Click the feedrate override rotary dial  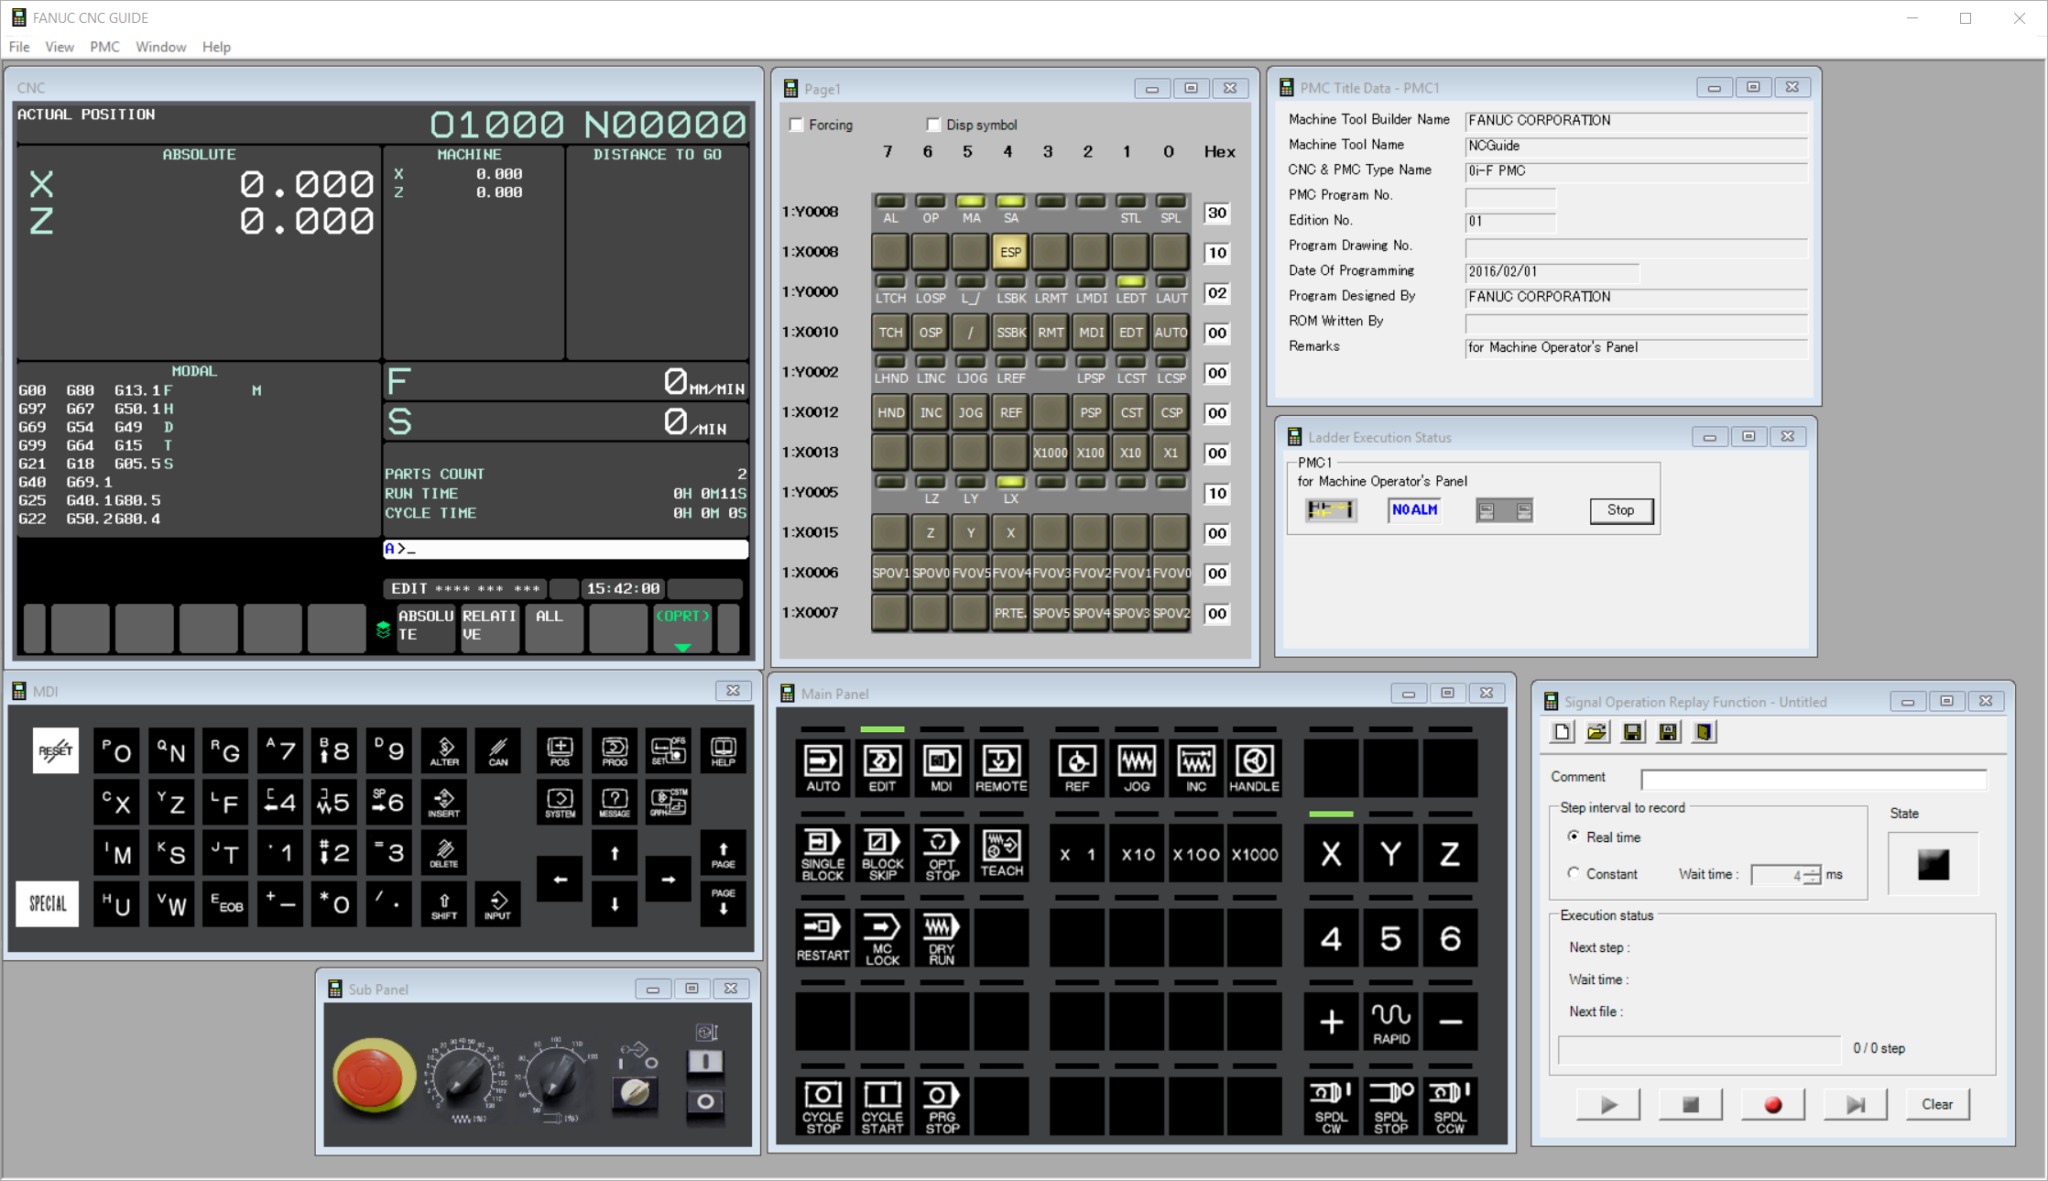tap(463, 1077)
